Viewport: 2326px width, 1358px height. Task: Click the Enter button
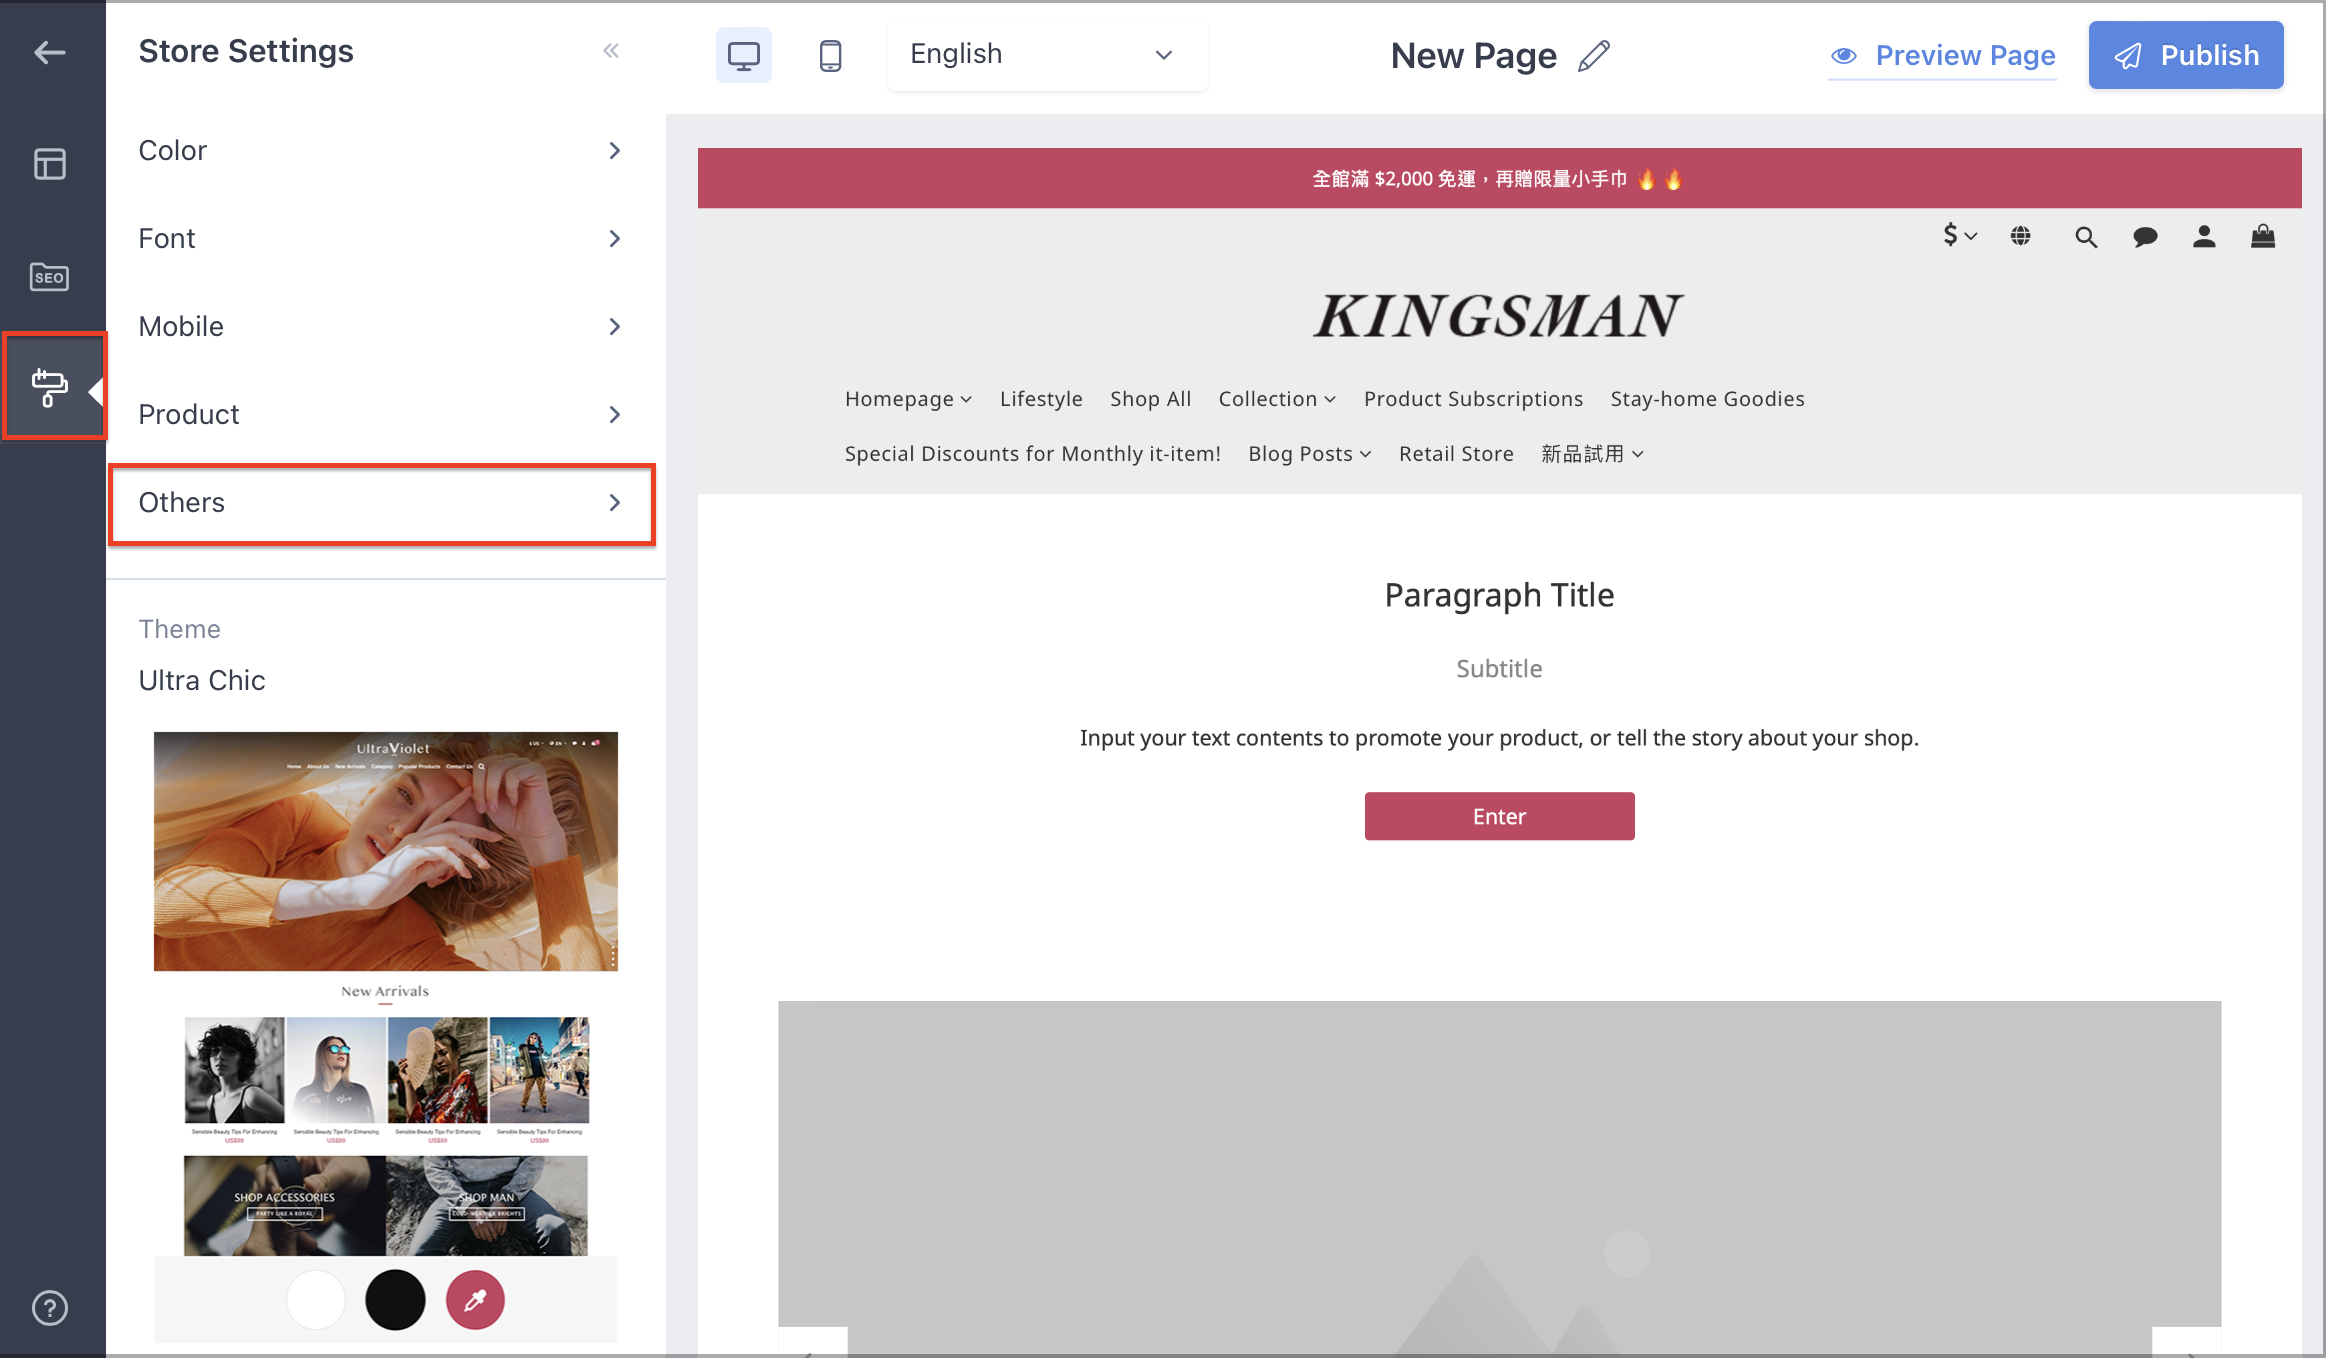1499,817
